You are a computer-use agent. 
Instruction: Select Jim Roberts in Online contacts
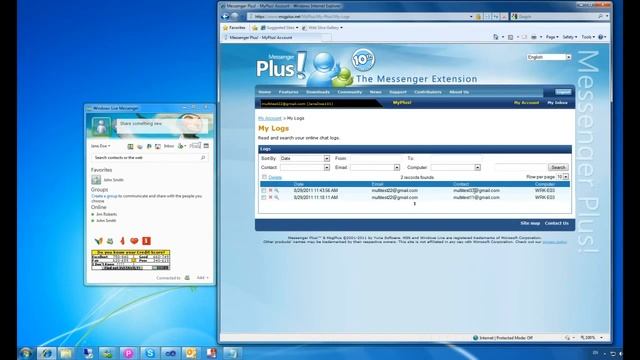tap(107, 214)
